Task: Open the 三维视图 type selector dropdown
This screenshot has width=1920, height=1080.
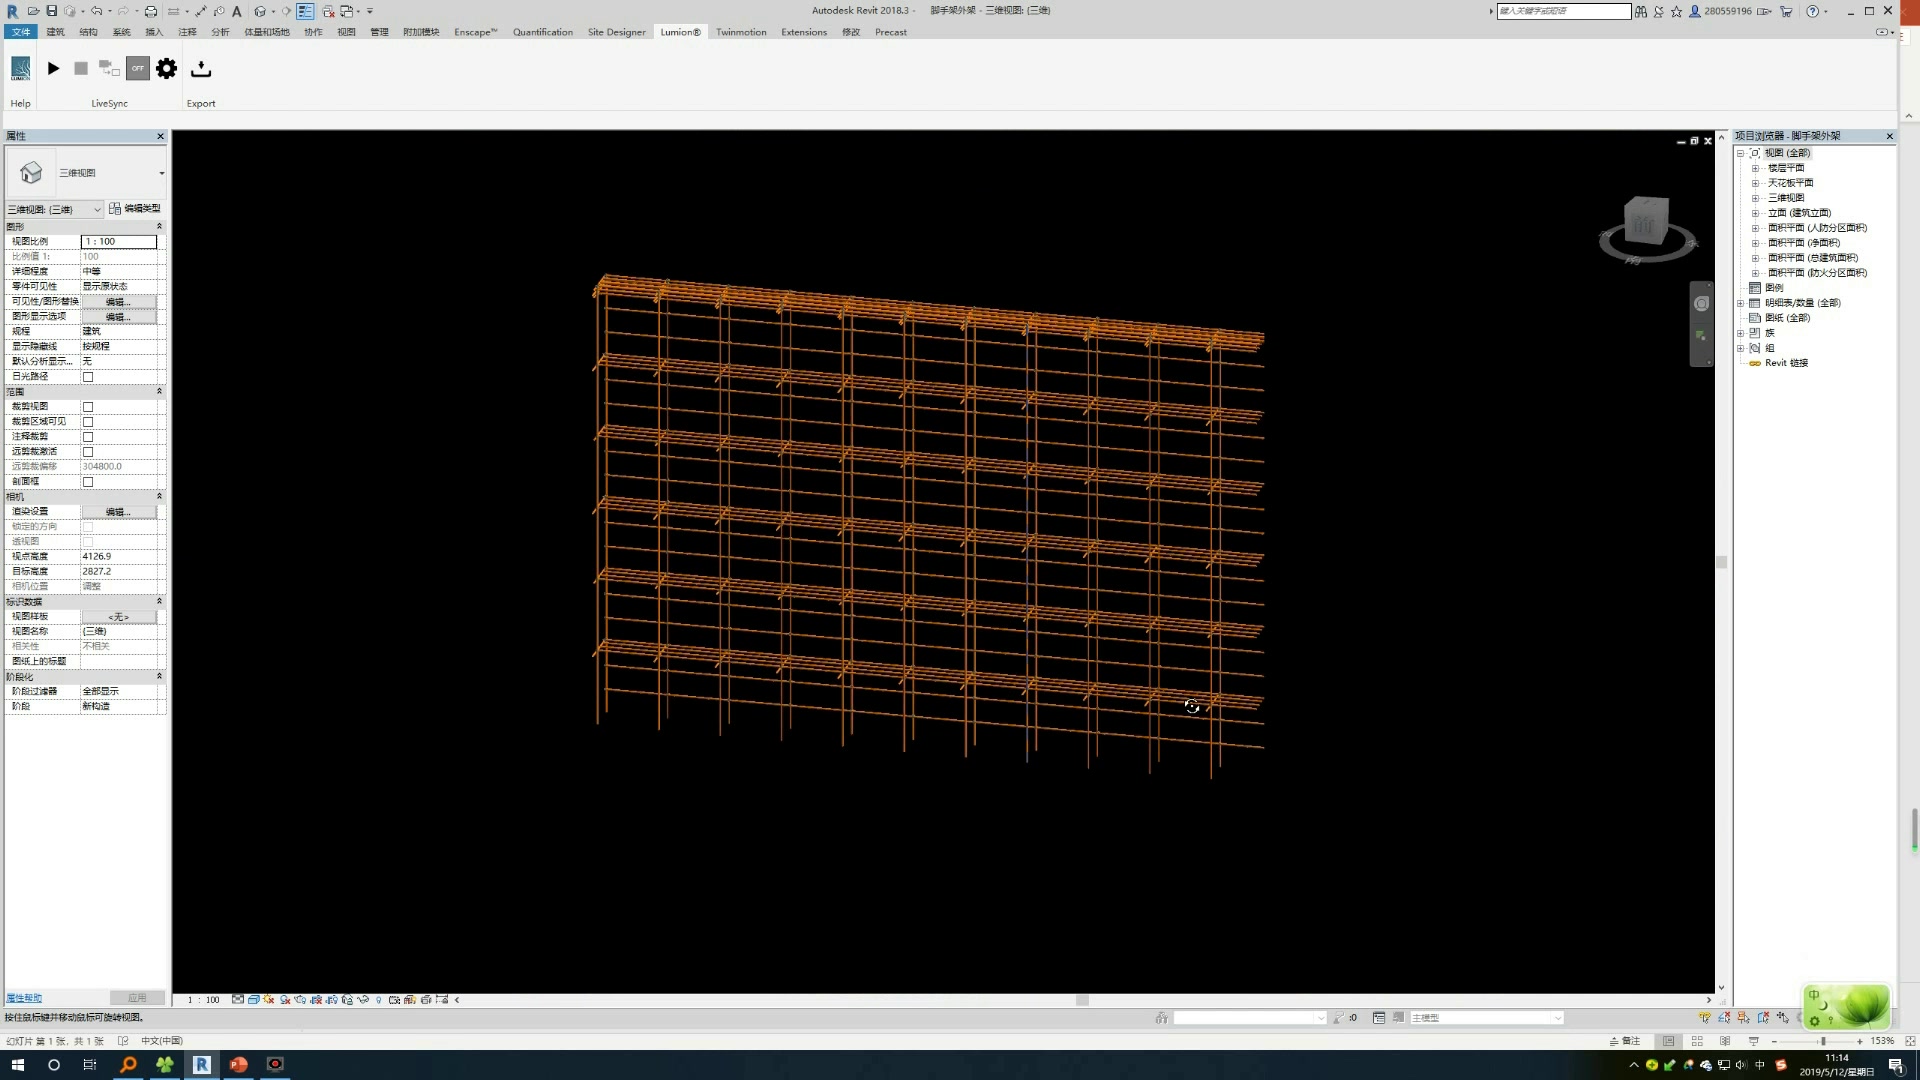Action: (x=161, y=173)
